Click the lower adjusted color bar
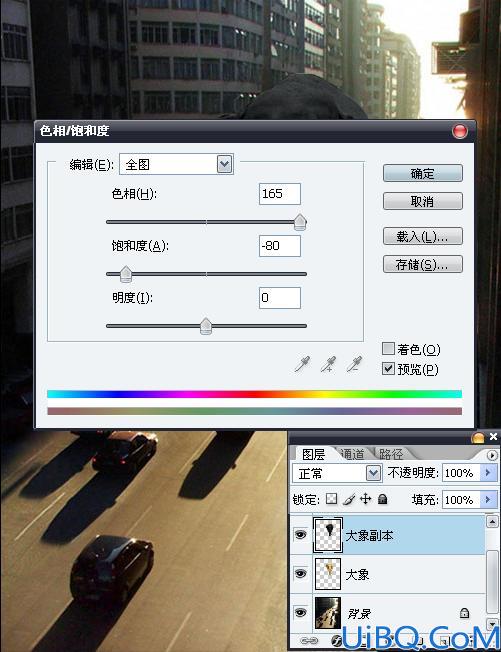Viewport: 501px width, 652px height. [254, 411]
